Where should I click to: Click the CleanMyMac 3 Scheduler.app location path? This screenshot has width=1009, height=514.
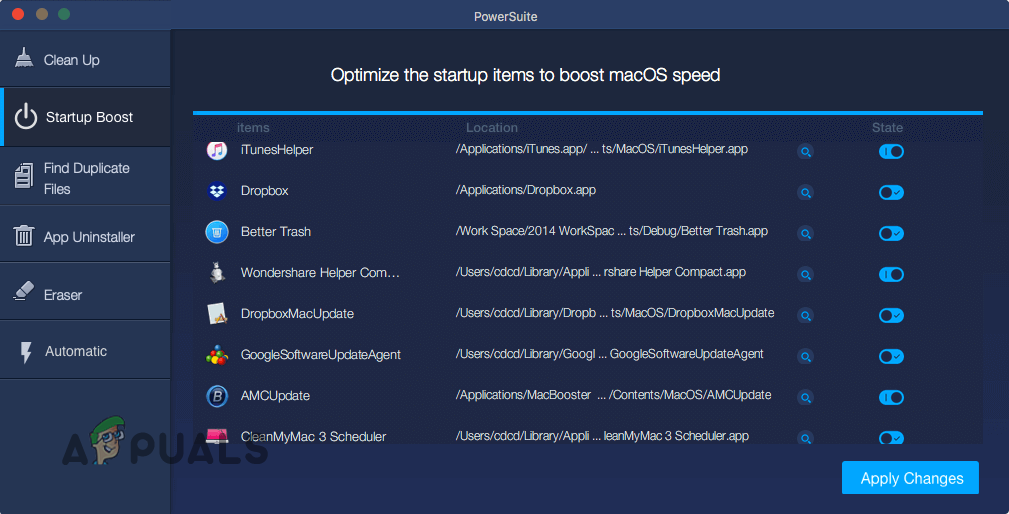(x=602, y=436)
